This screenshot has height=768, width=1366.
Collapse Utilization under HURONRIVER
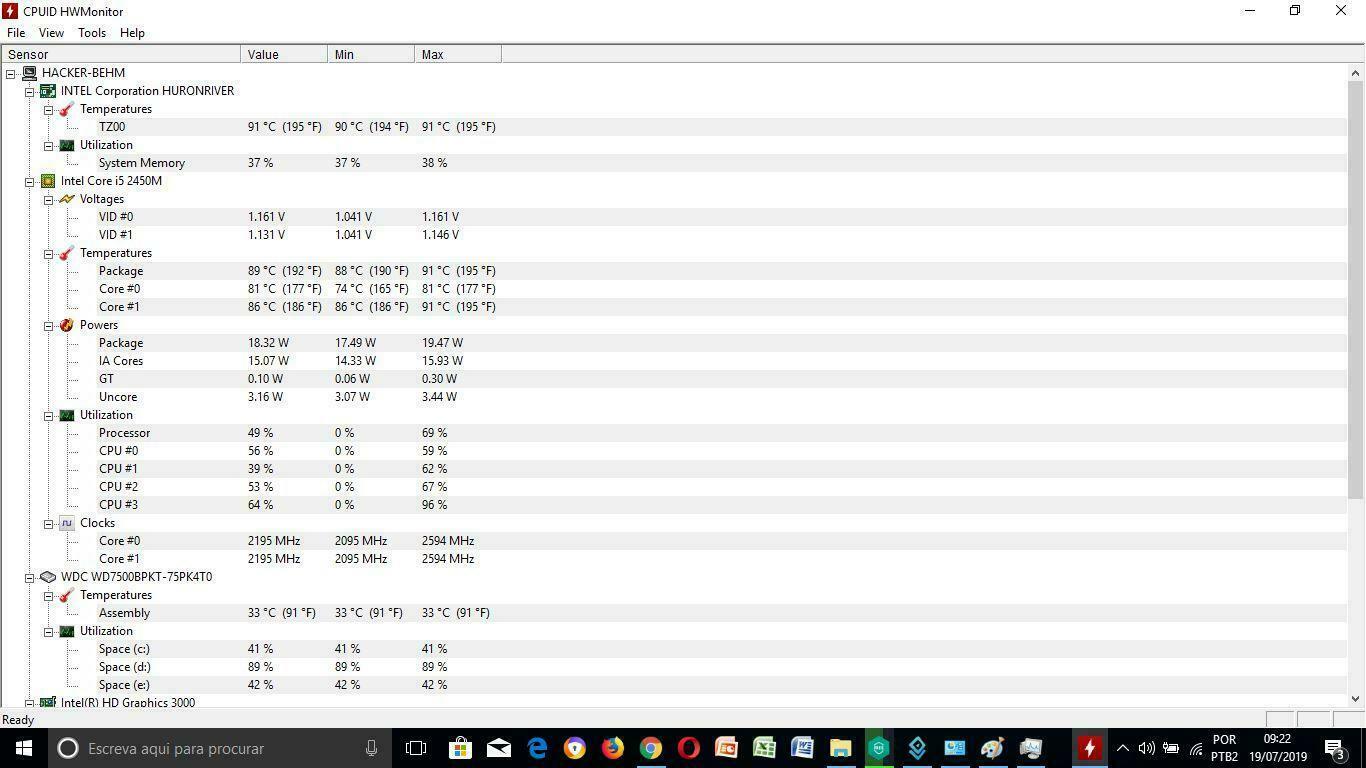48,145
